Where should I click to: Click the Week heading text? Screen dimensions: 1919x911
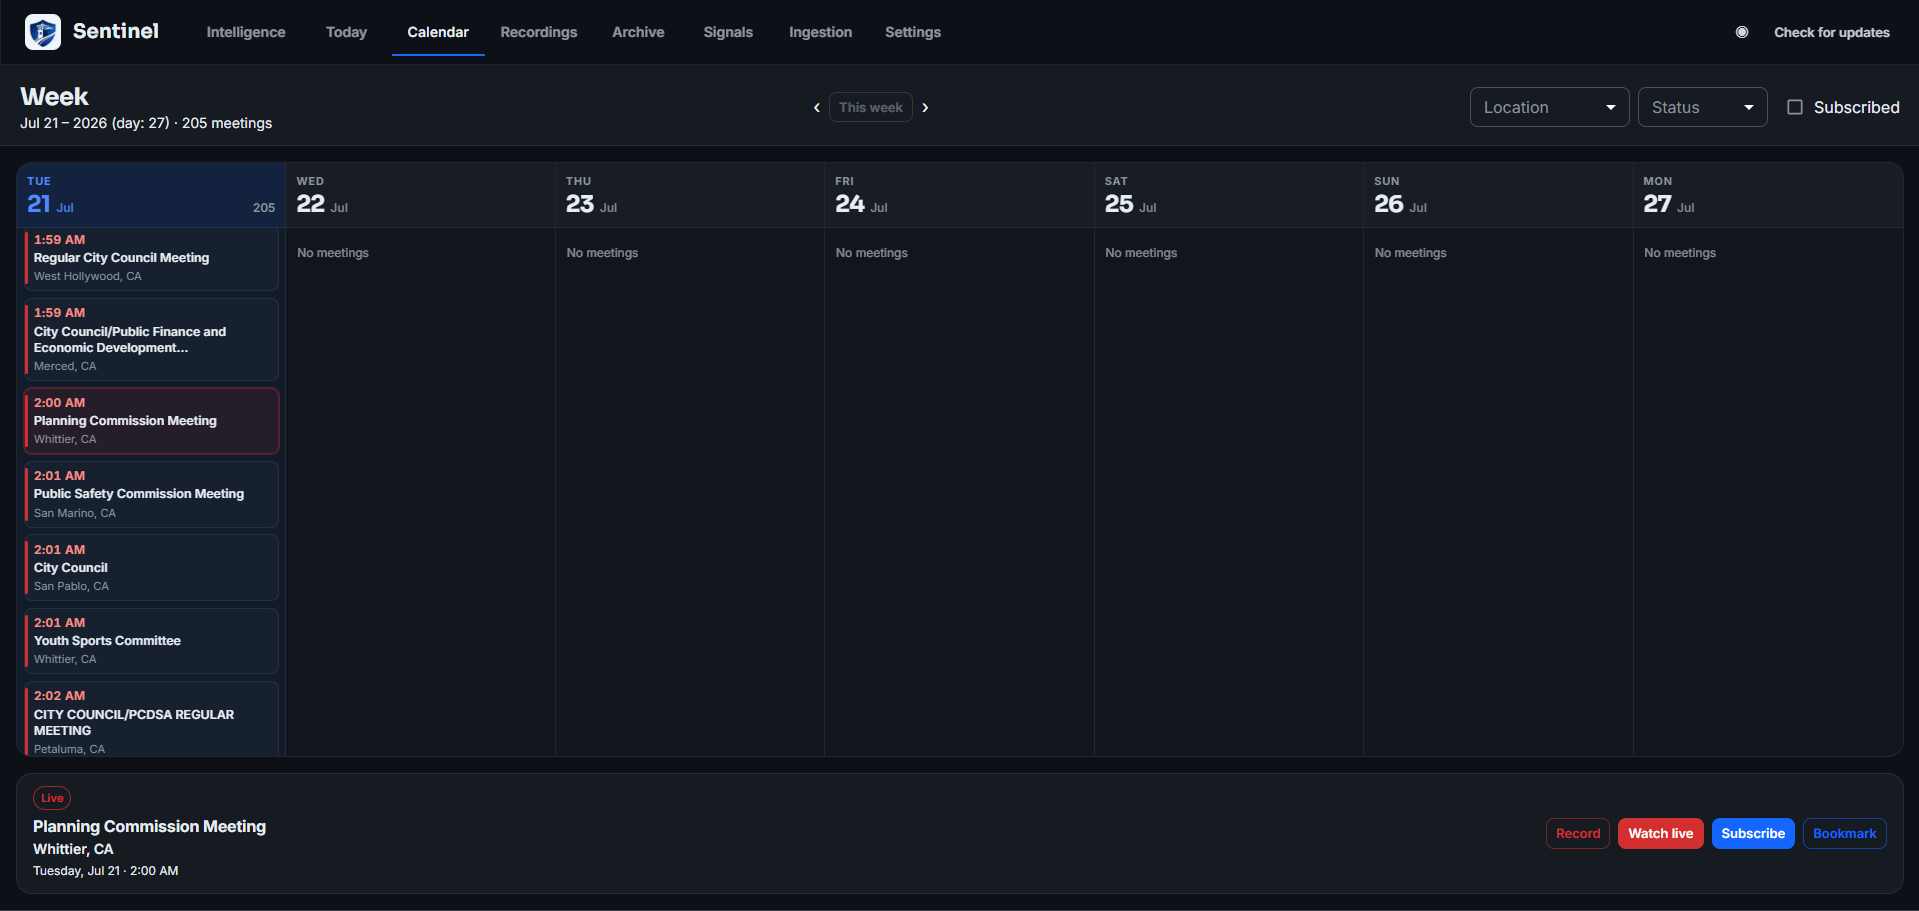[x=55, y=97]
